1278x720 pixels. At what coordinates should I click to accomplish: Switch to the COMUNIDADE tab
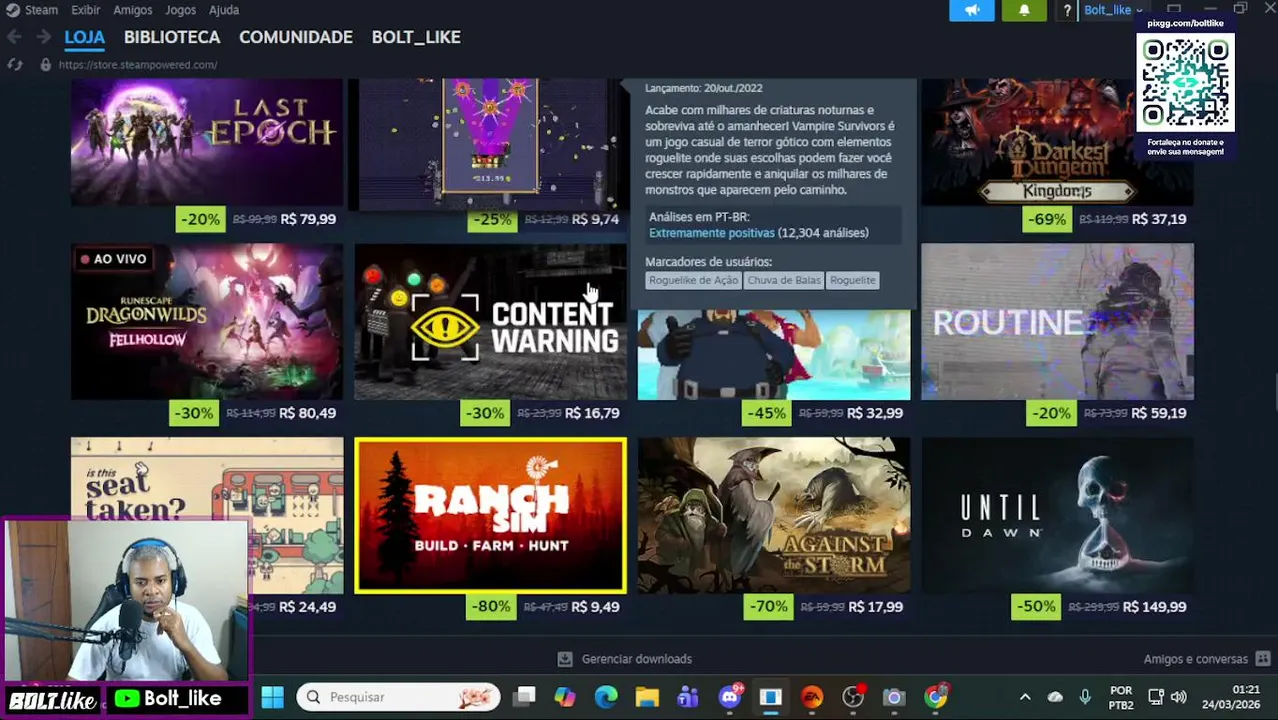tap(296, 37)
